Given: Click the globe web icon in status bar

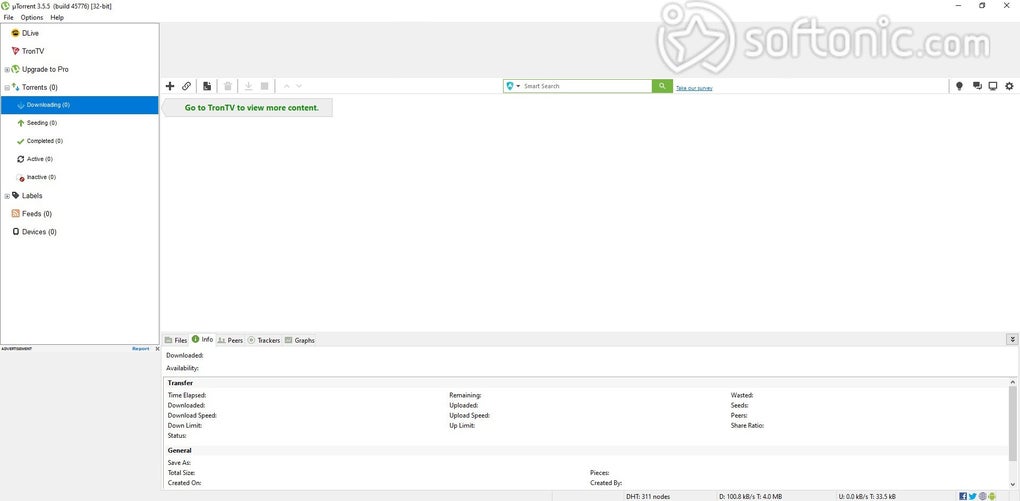Looking at the screenshot, I should tap(982, 496).
